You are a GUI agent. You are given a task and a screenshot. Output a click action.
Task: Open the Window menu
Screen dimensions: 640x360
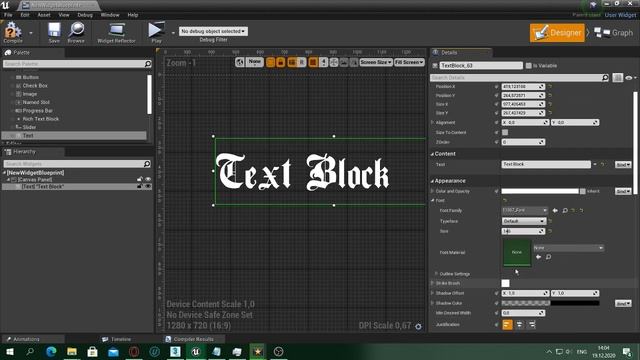[x=110, y=15]
